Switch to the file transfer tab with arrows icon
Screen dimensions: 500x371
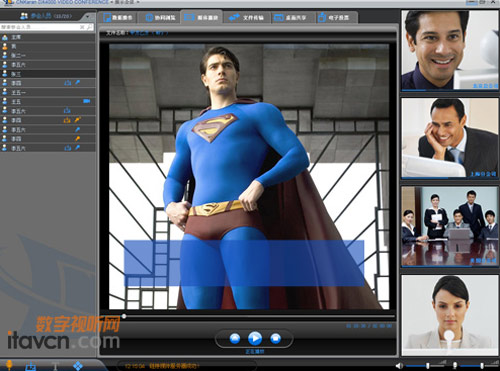(247, 17)
